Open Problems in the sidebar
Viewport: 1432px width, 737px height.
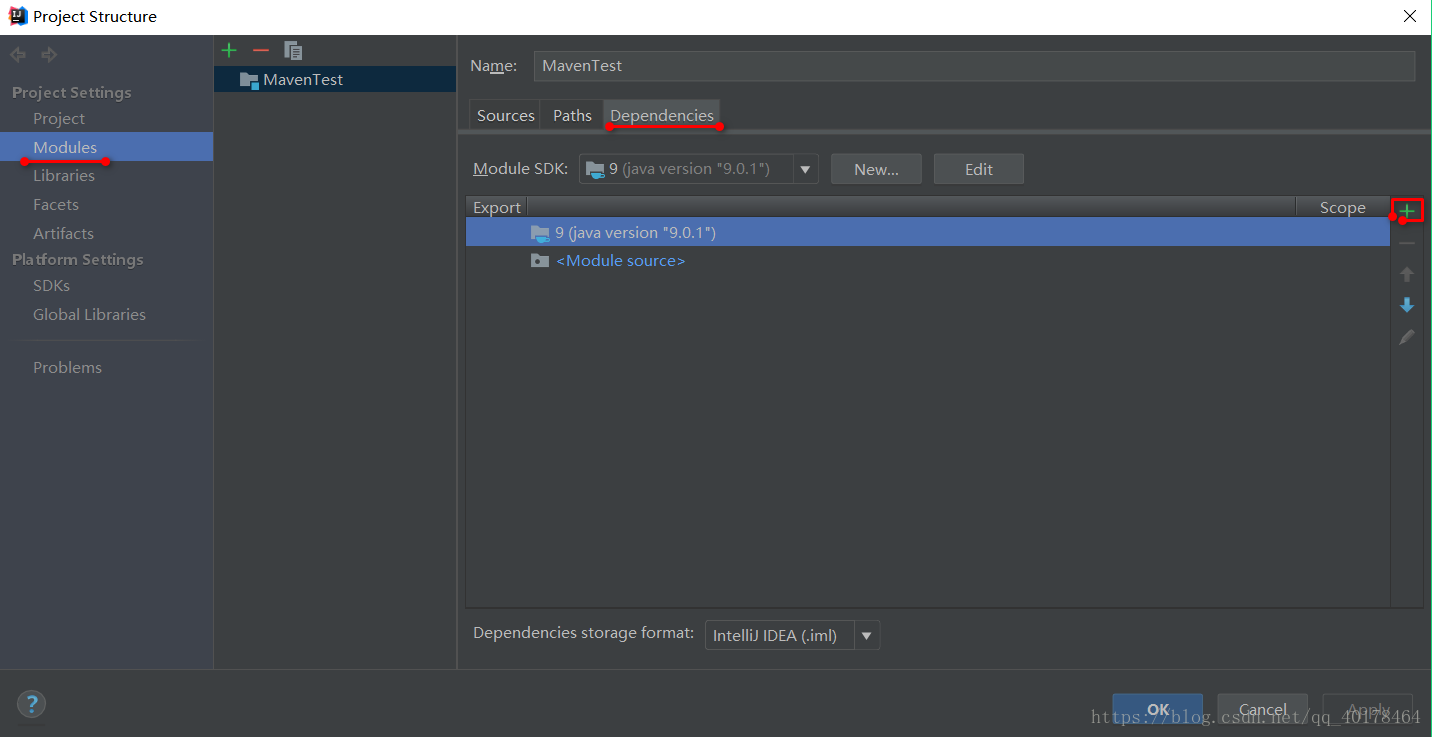[x=67, y=367]
